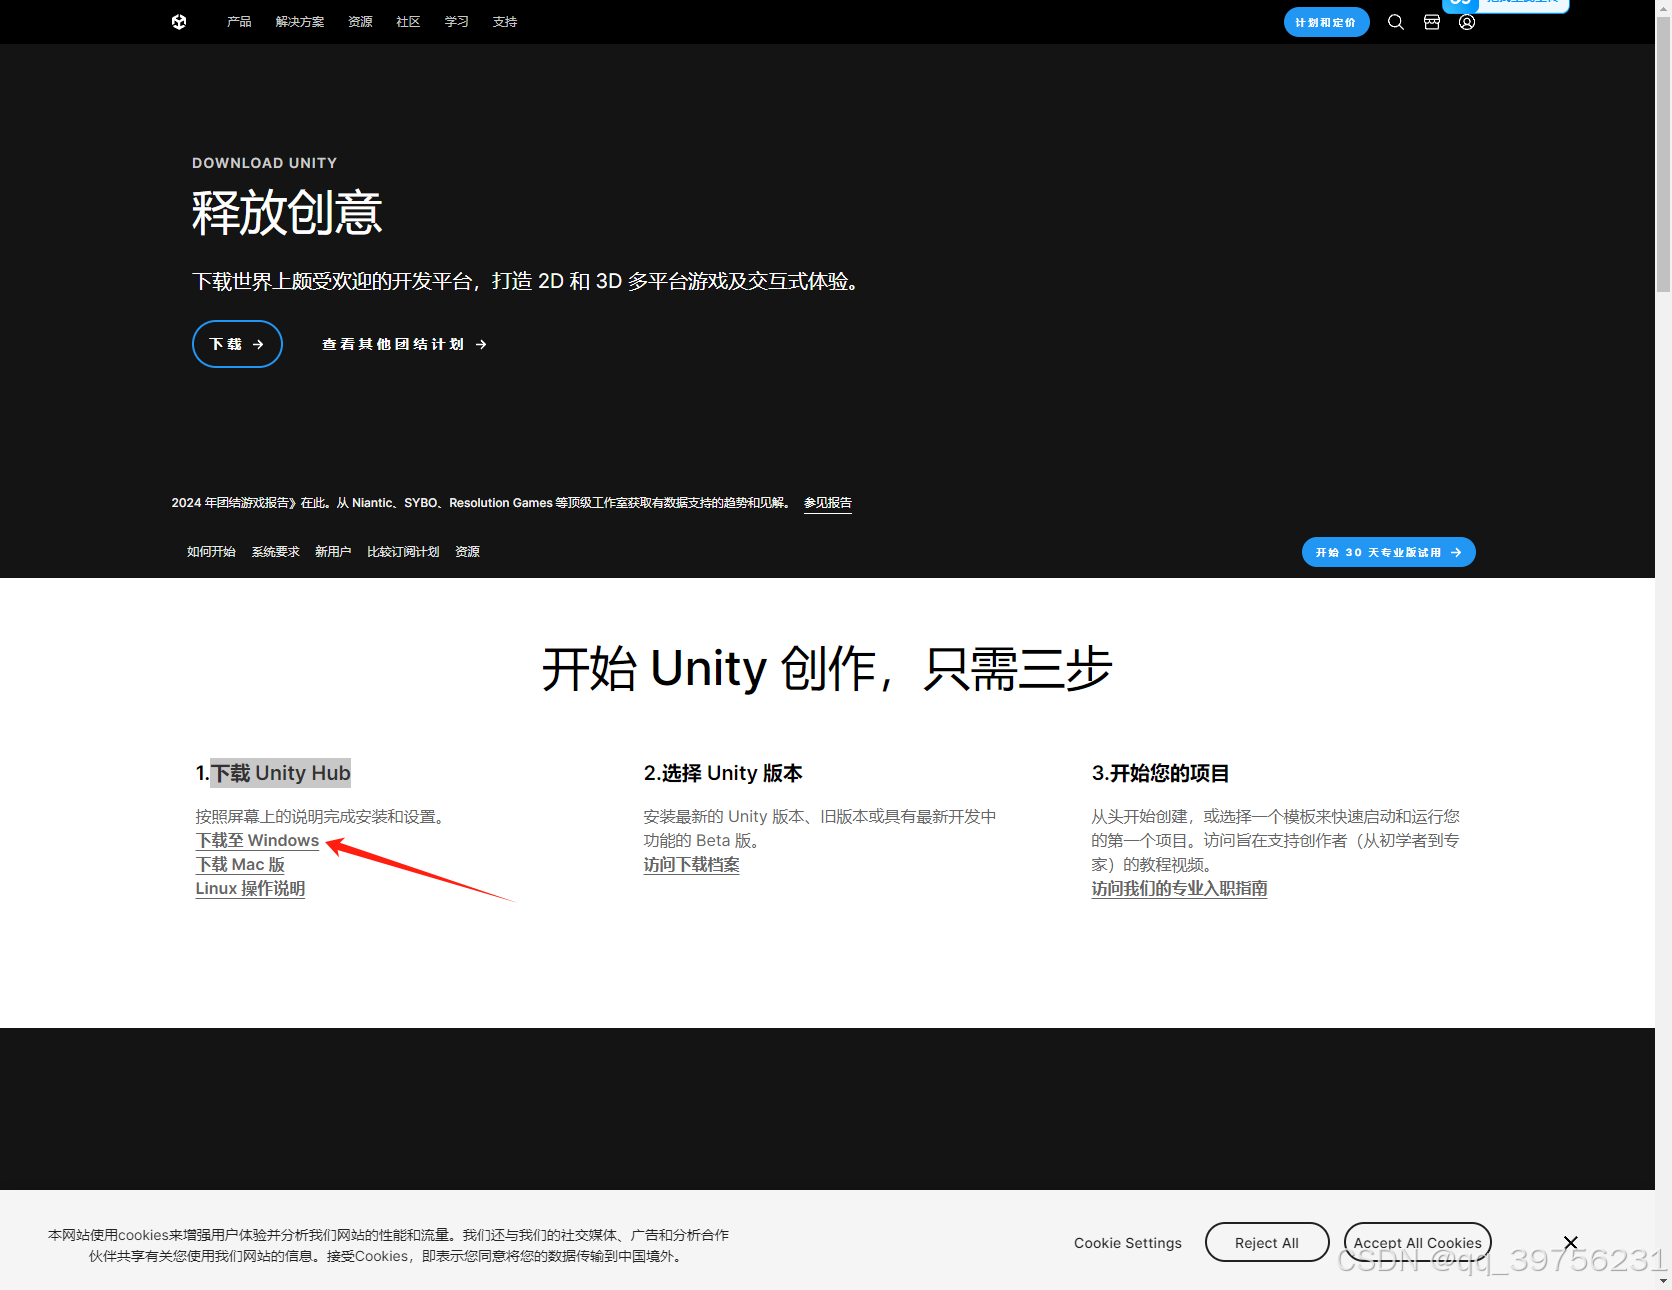The height and width of the screenshot is (1290, 1672).
Task: Click the 下载至 Windows link
Action: click(x=257, y=841)
